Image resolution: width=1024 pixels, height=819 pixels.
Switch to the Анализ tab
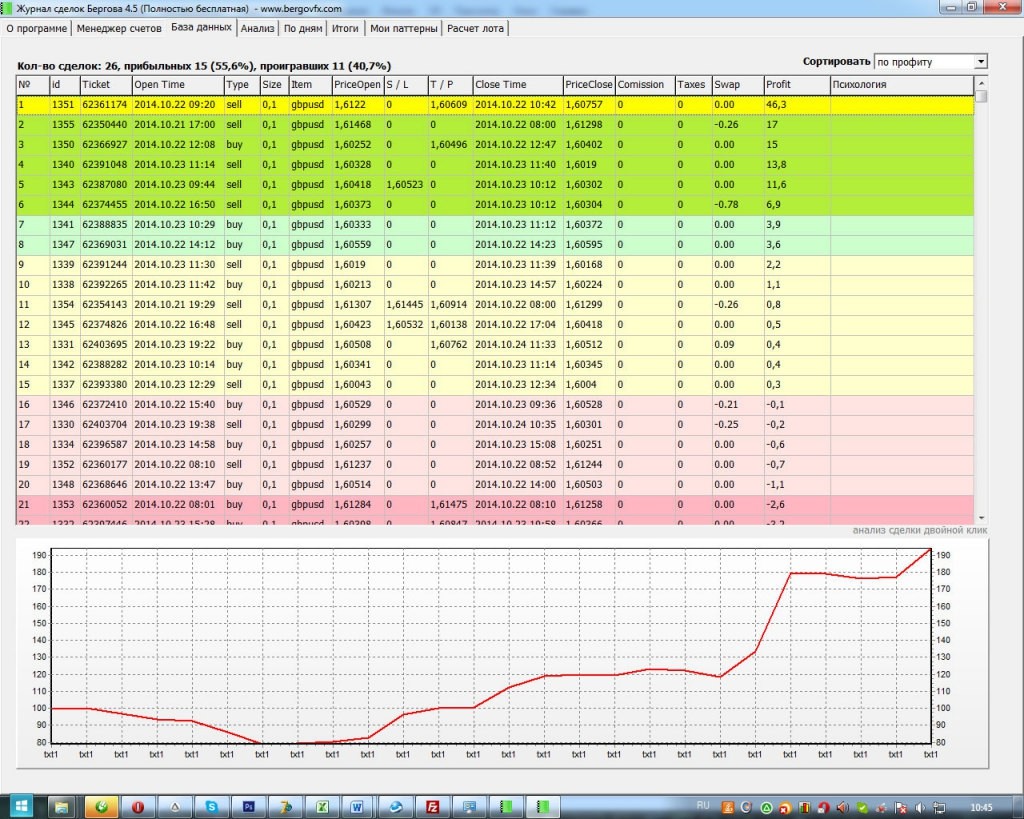pos(258,28)
